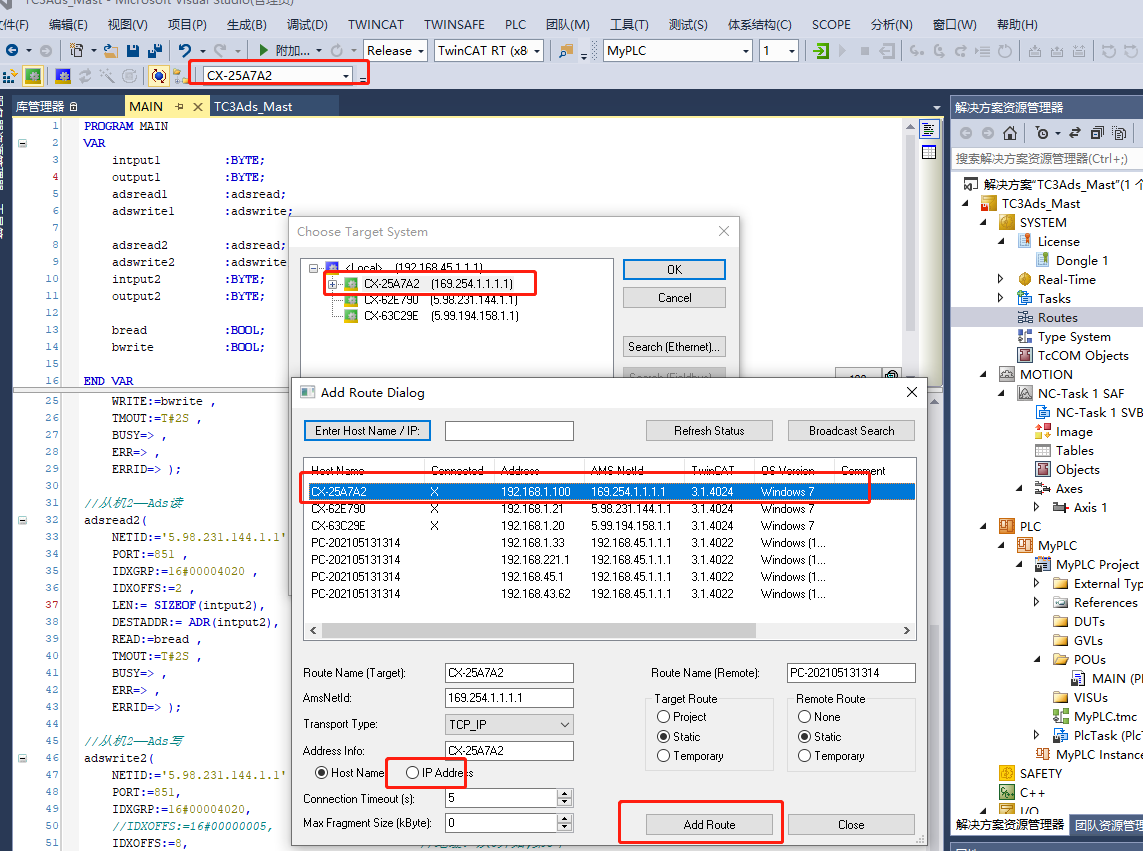
Task: Click the Enter Host Name / IP button
Action: (367, 430)
